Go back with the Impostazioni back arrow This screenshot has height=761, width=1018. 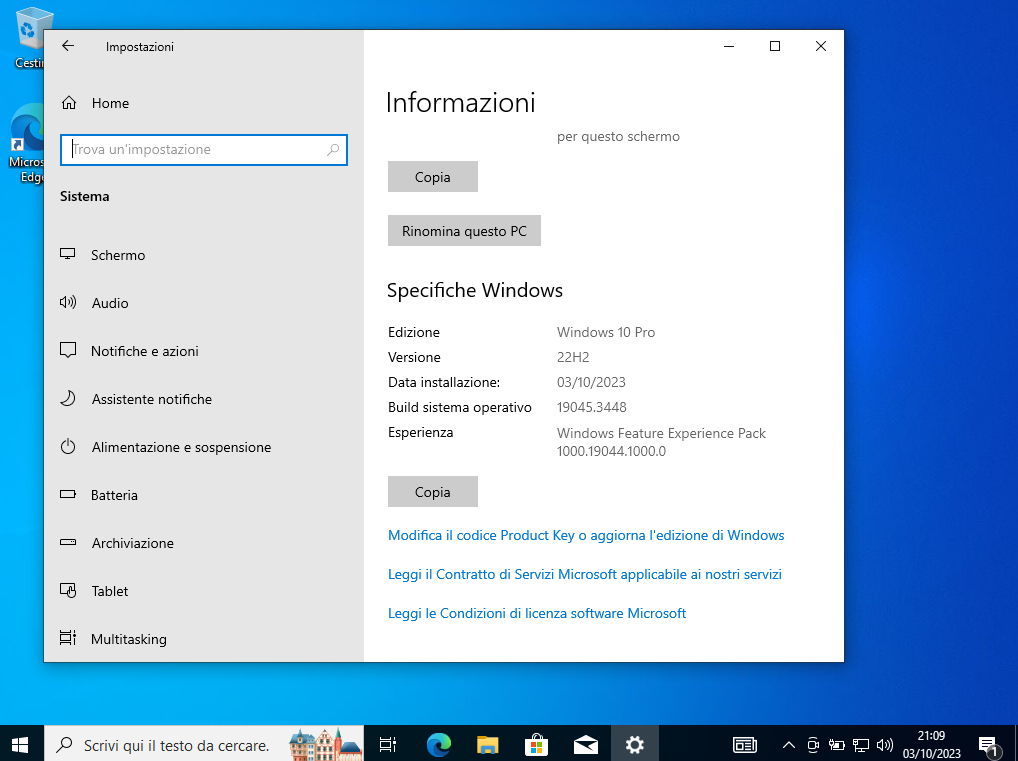[x=68, y=46]
